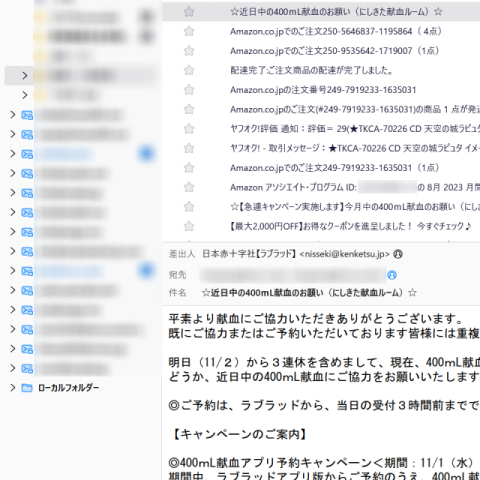
Task: Toggle star on 配達完了 delivery email
Action: (x=189, y=70)
